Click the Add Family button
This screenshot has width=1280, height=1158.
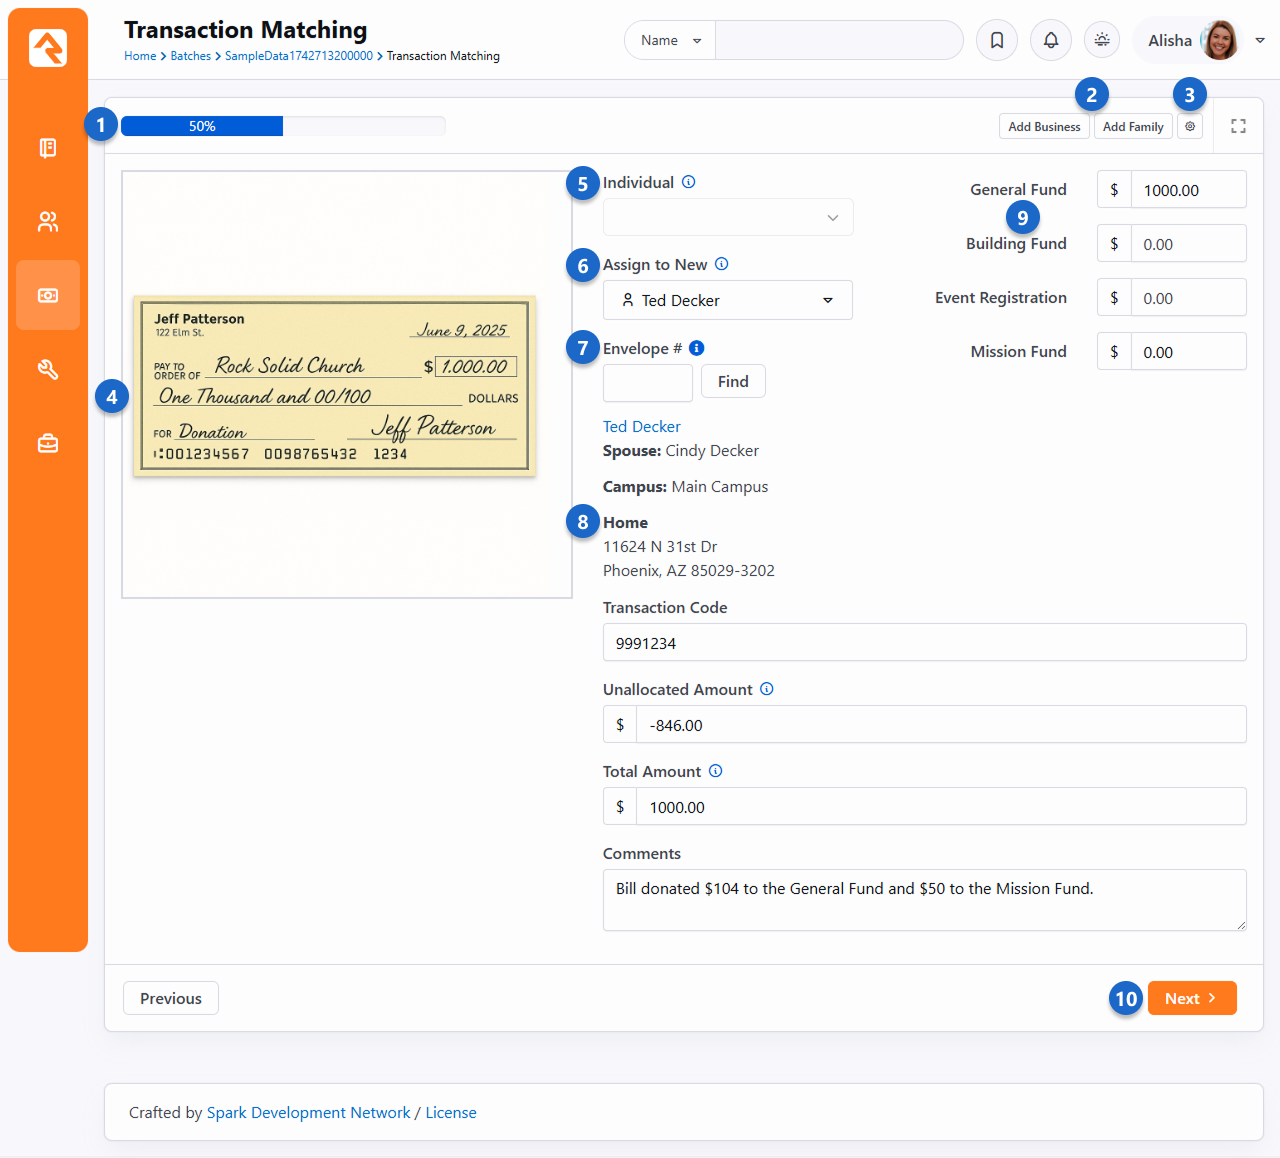coord(1133,127)
